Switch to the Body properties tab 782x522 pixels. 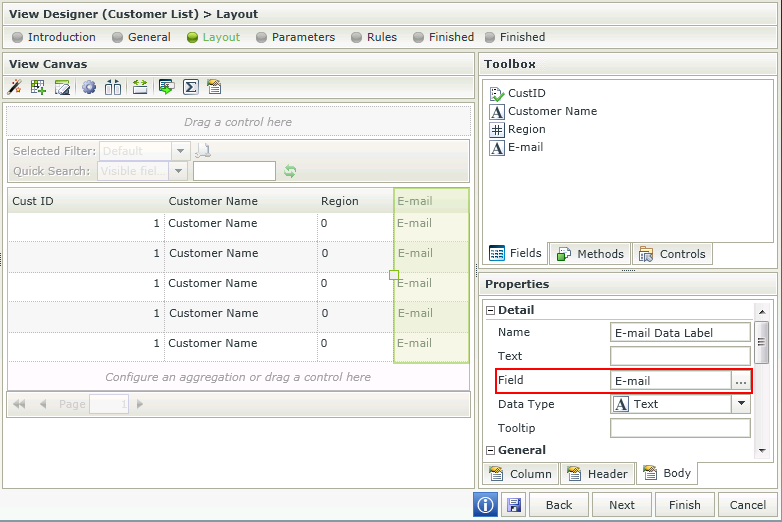pyautogui.click(x=667, y=473)
